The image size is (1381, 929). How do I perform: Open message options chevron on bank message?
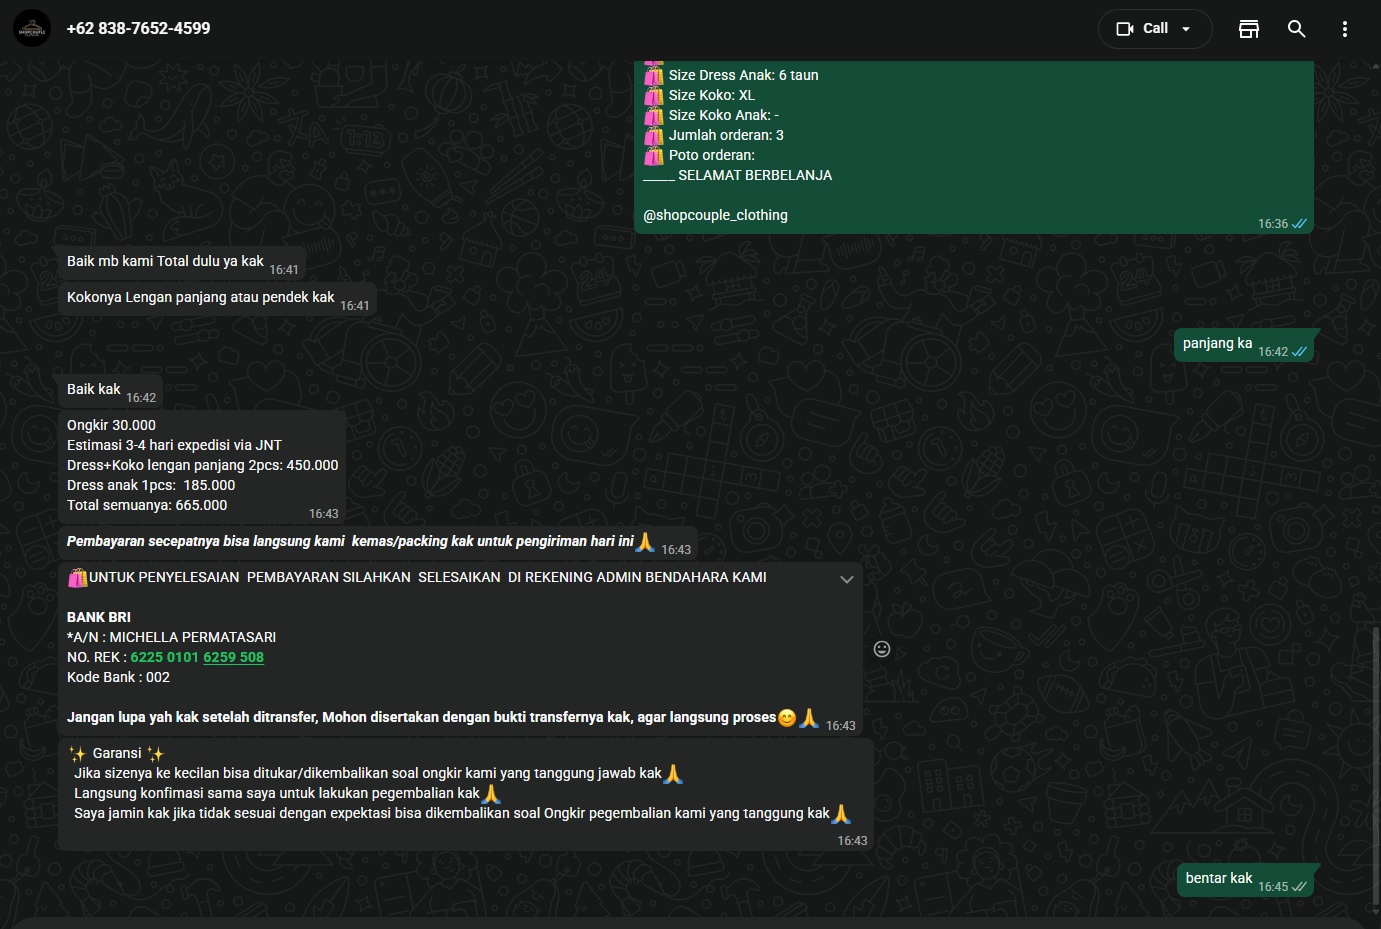tap(846, 579)
